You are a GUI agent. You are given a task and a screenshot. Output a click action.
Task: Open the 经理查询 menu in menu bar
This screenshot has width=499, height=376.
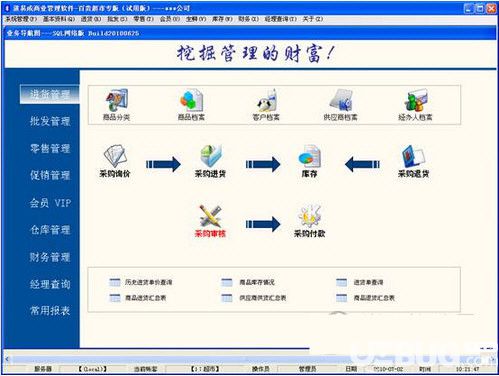[x=281, y=19]
